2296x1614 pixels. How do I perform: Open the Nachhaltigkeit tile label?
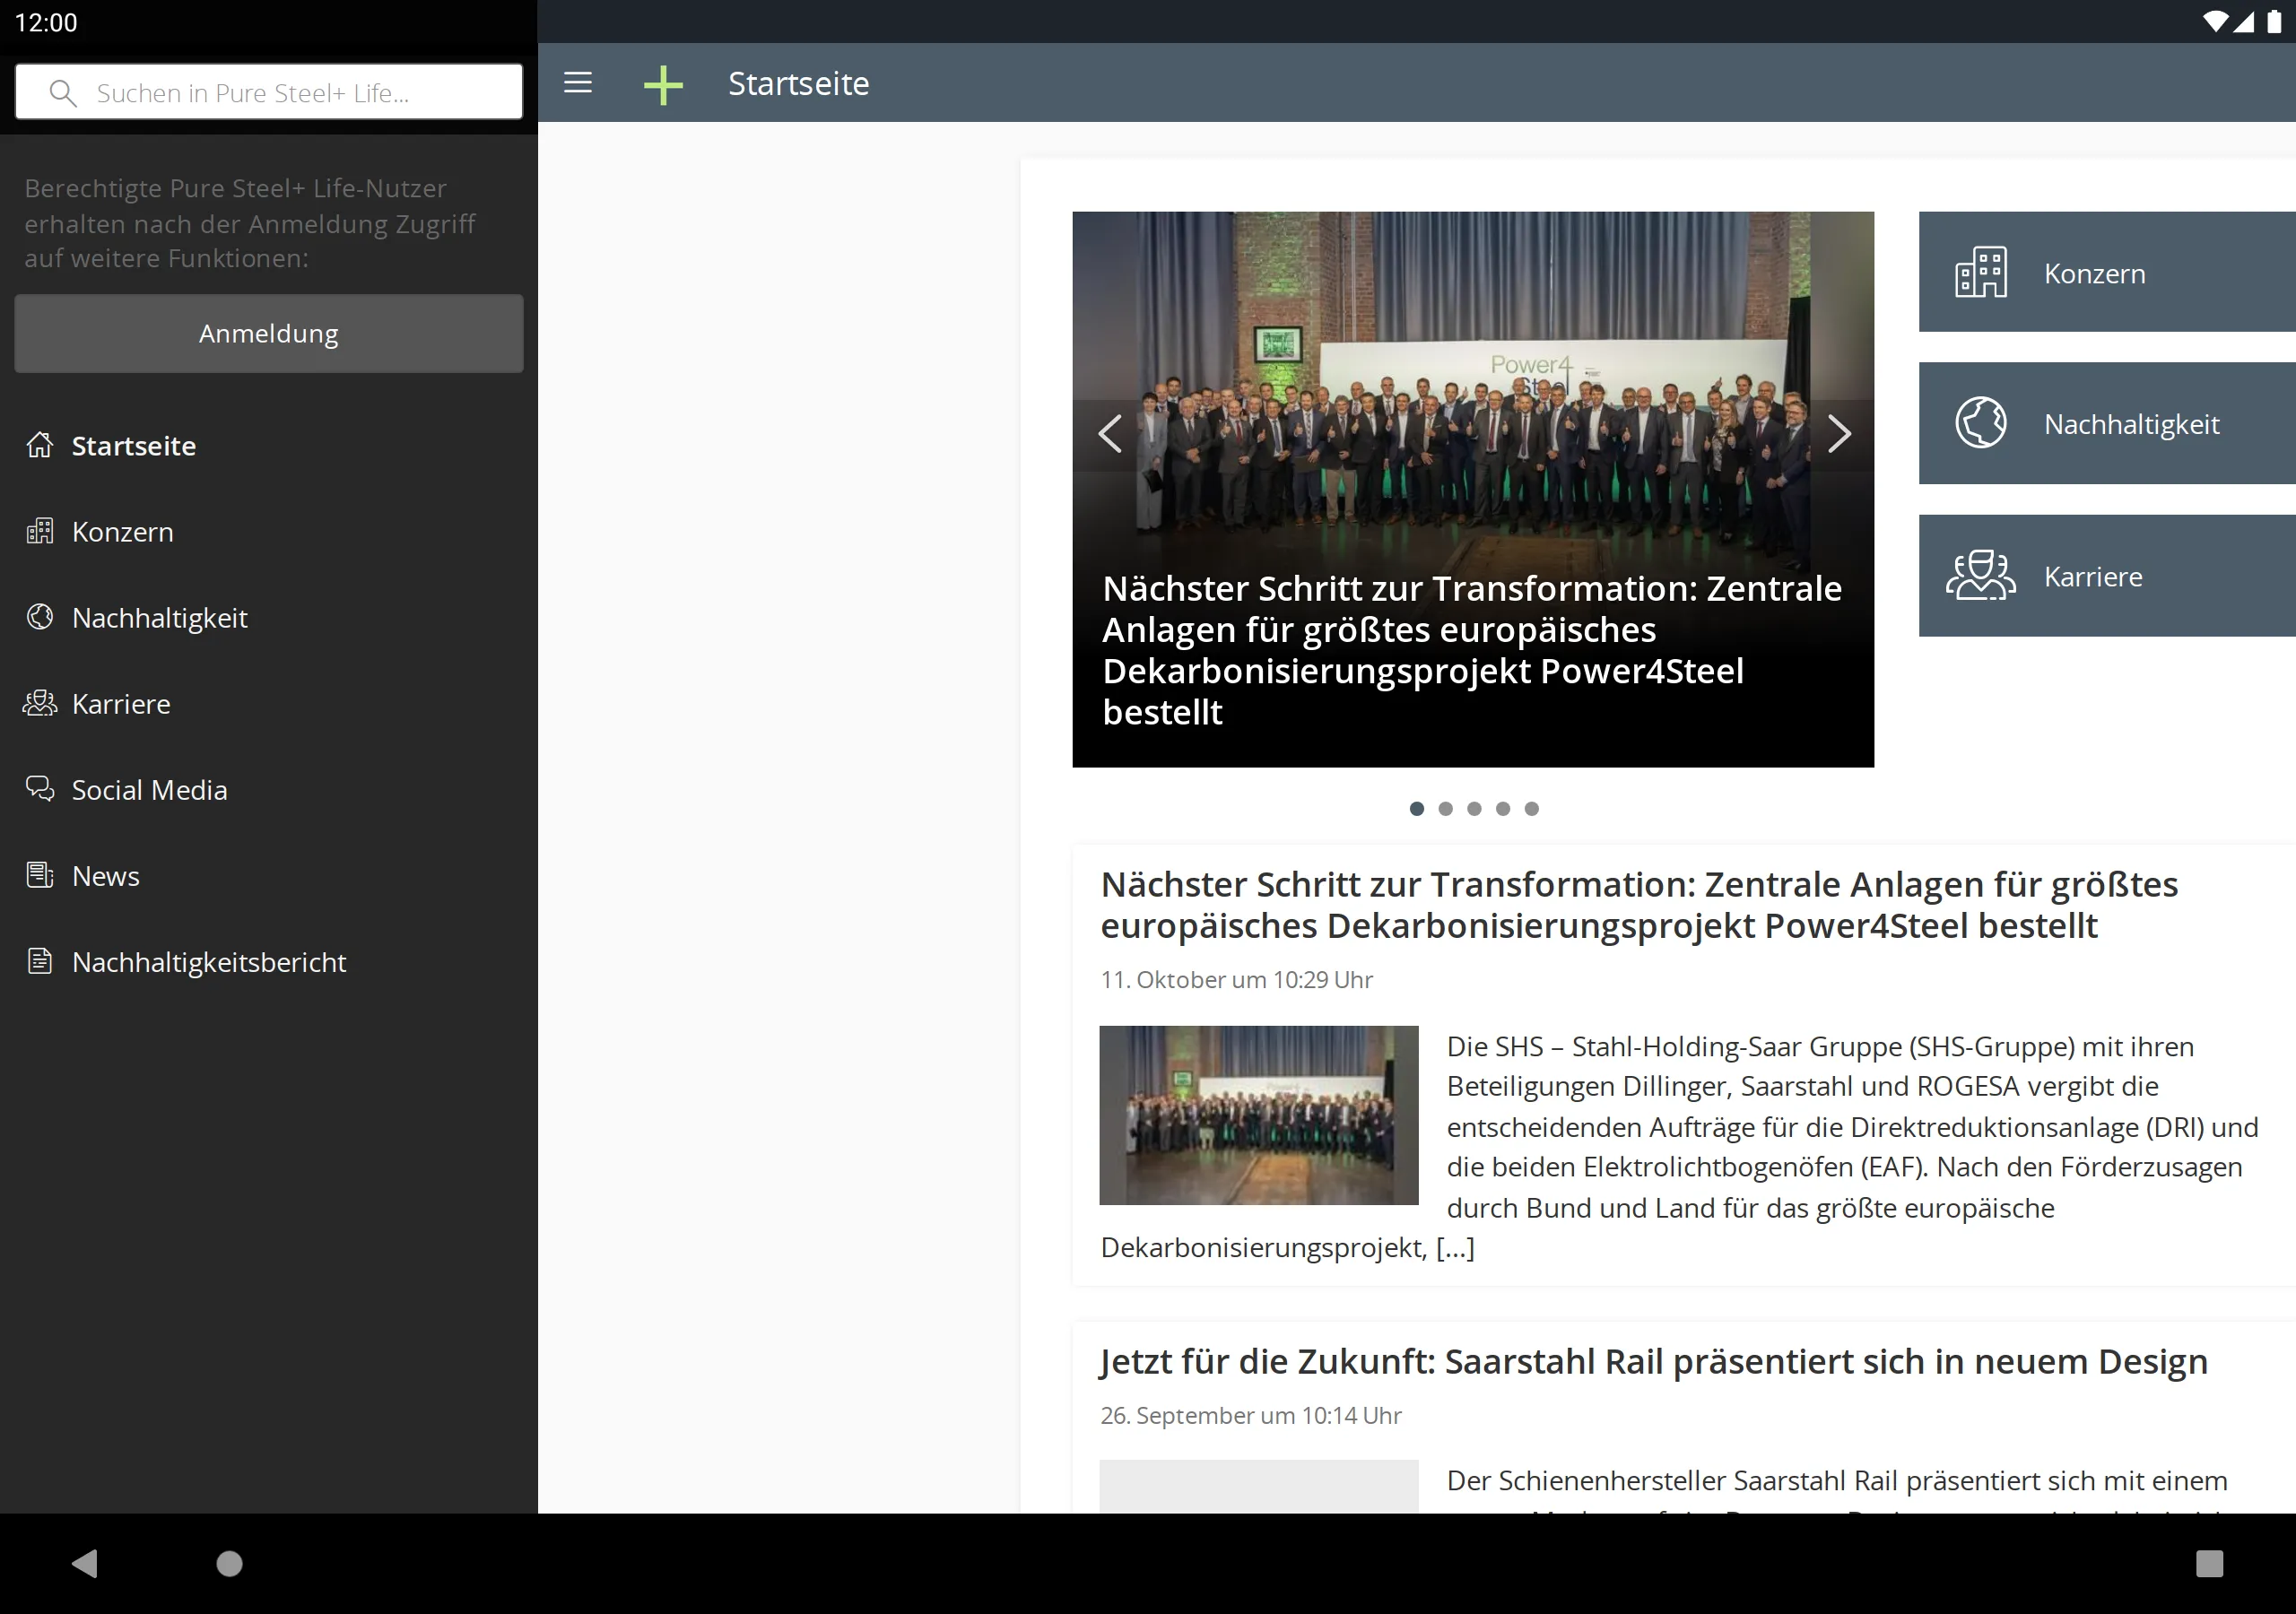pyautogui.click(x=2131, y=424)
